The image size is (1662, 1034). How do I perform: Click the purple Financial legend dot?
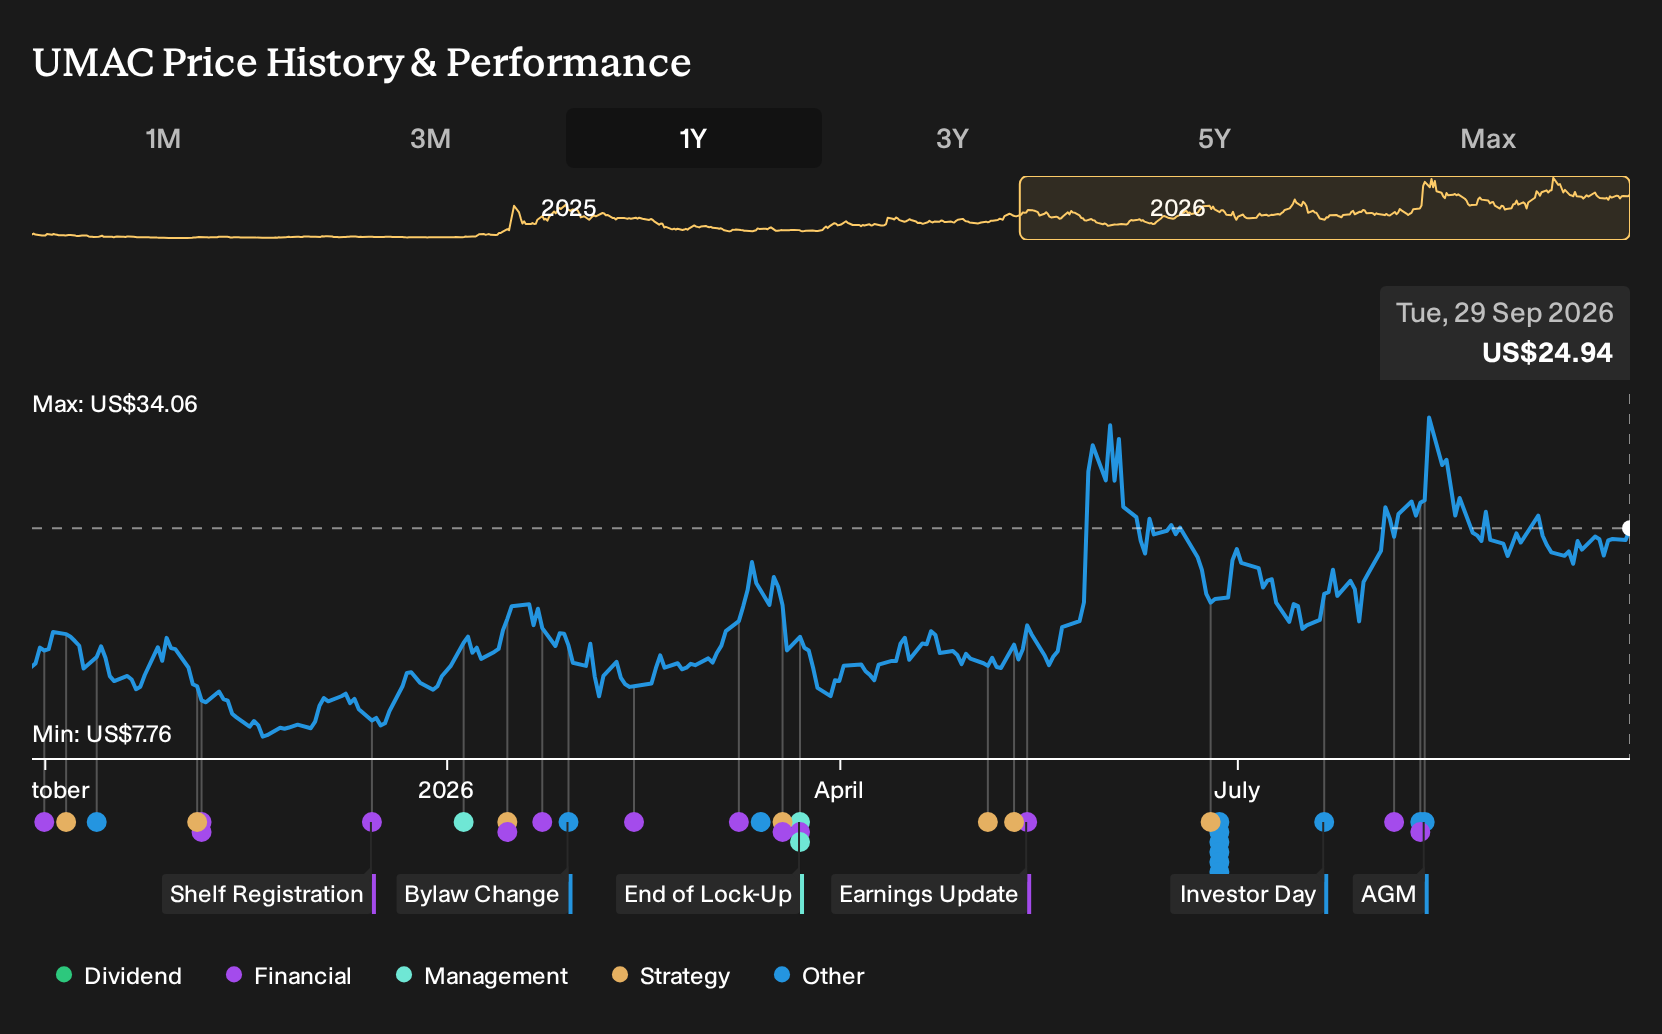click(x=234, y=974)
